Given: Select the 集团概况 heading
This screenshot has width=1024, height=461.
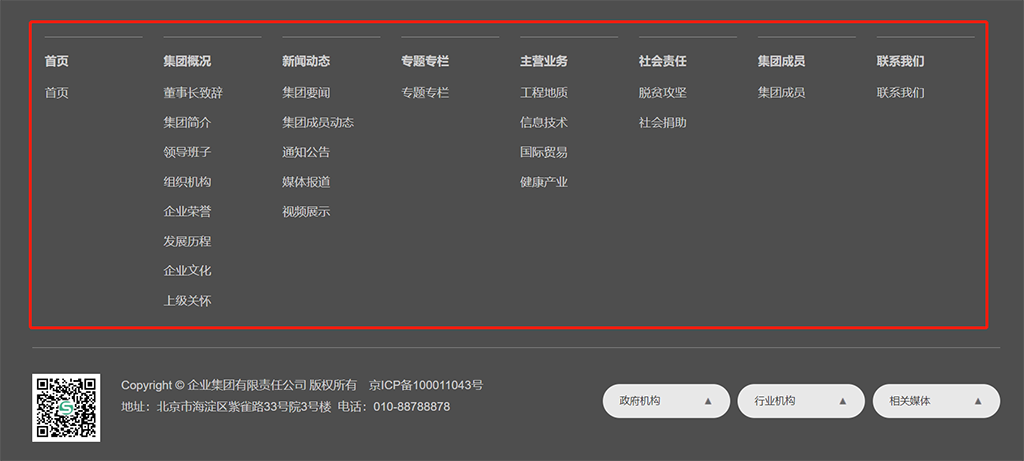Looking at the screenshot, I should tap(187, 61).
